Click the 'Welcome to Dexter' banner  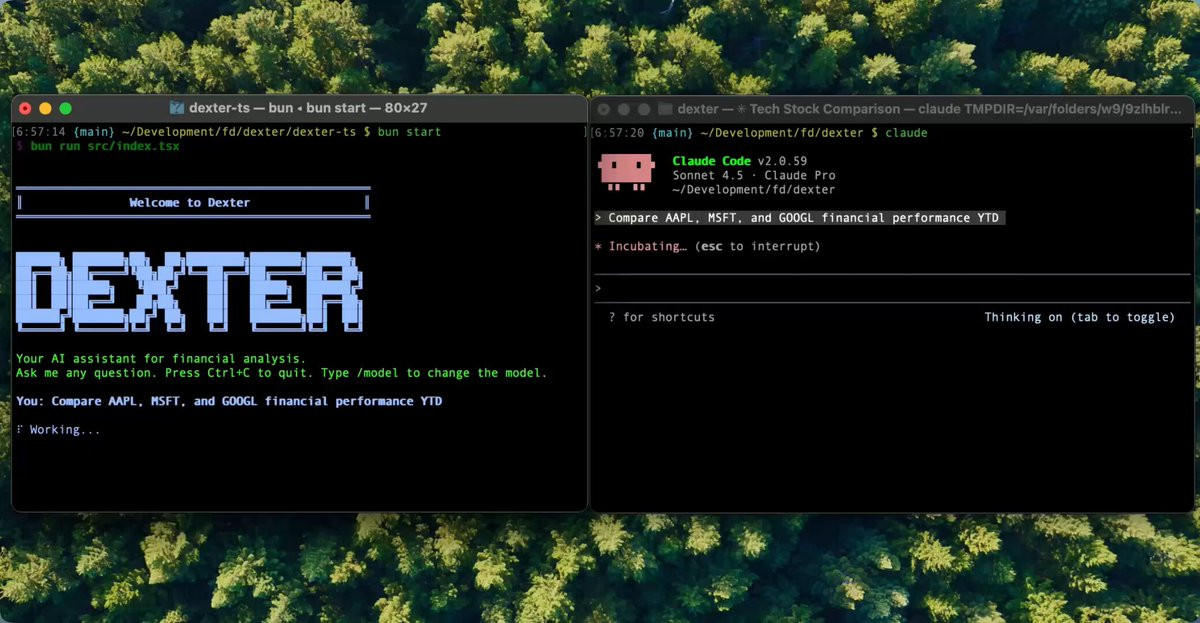pos(193,202)
